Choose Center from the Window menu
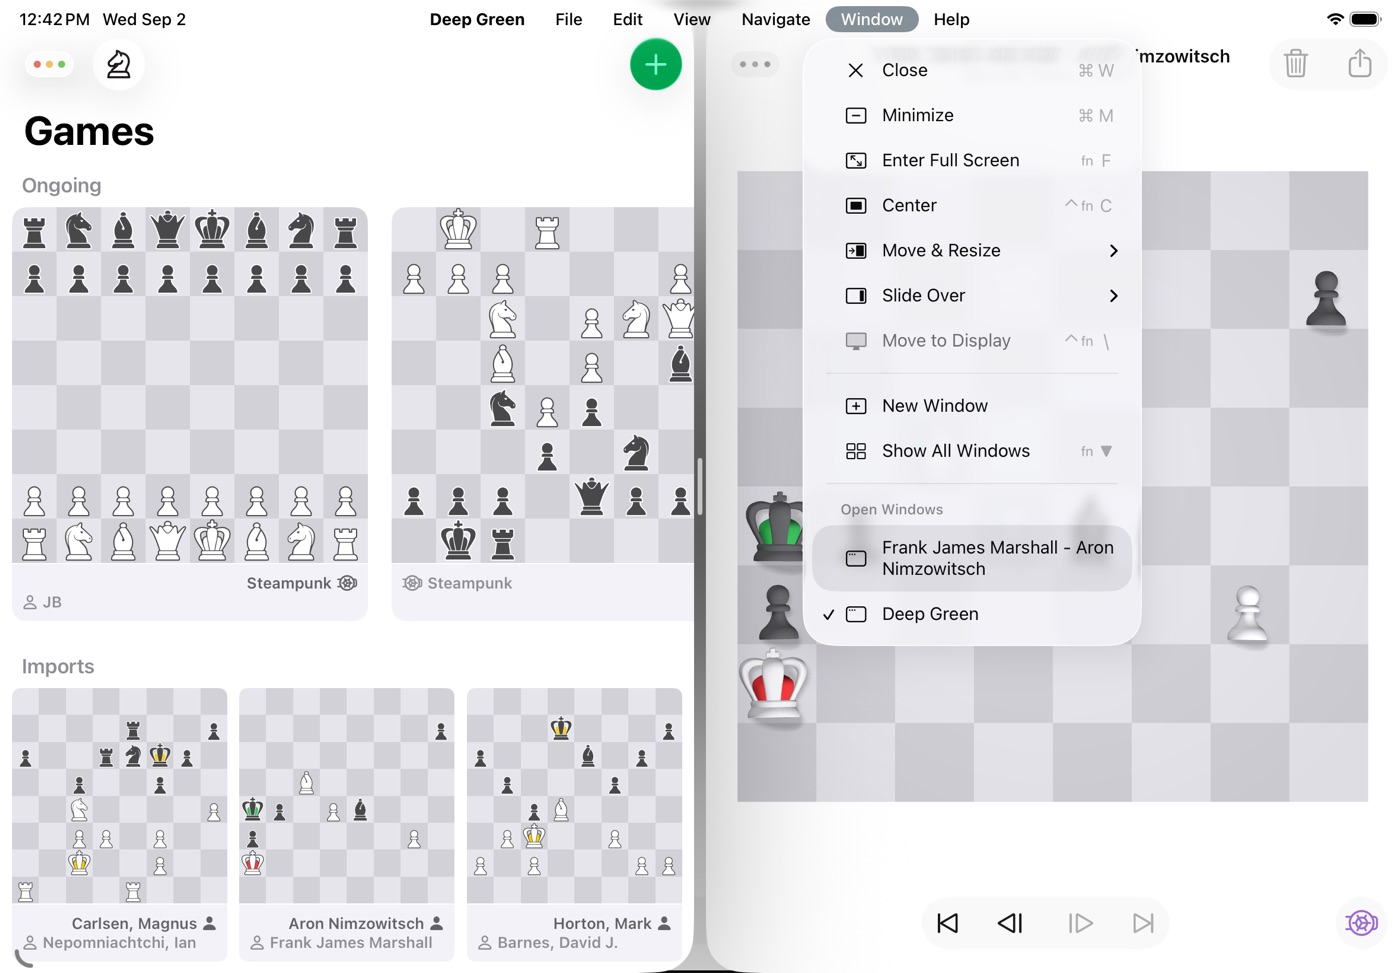This screenshot has height=973, width=1400. (972, 205)
